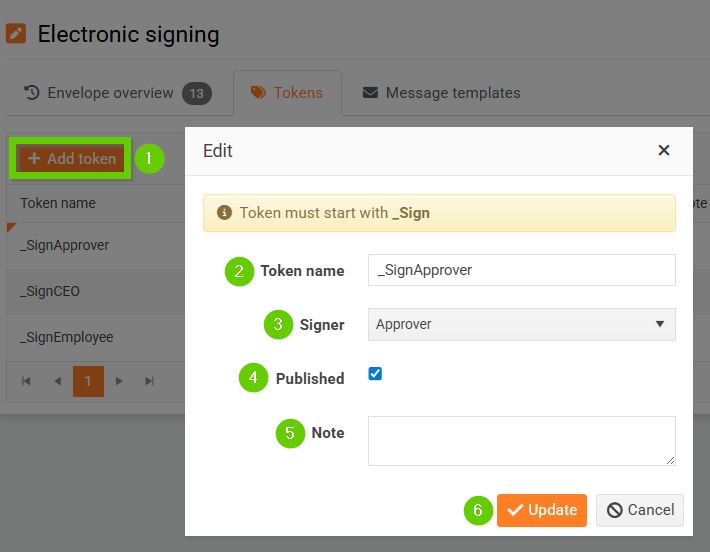Screen dimensions: 710x552
Task: Close the Edit dialog with X
Action: 663,151
